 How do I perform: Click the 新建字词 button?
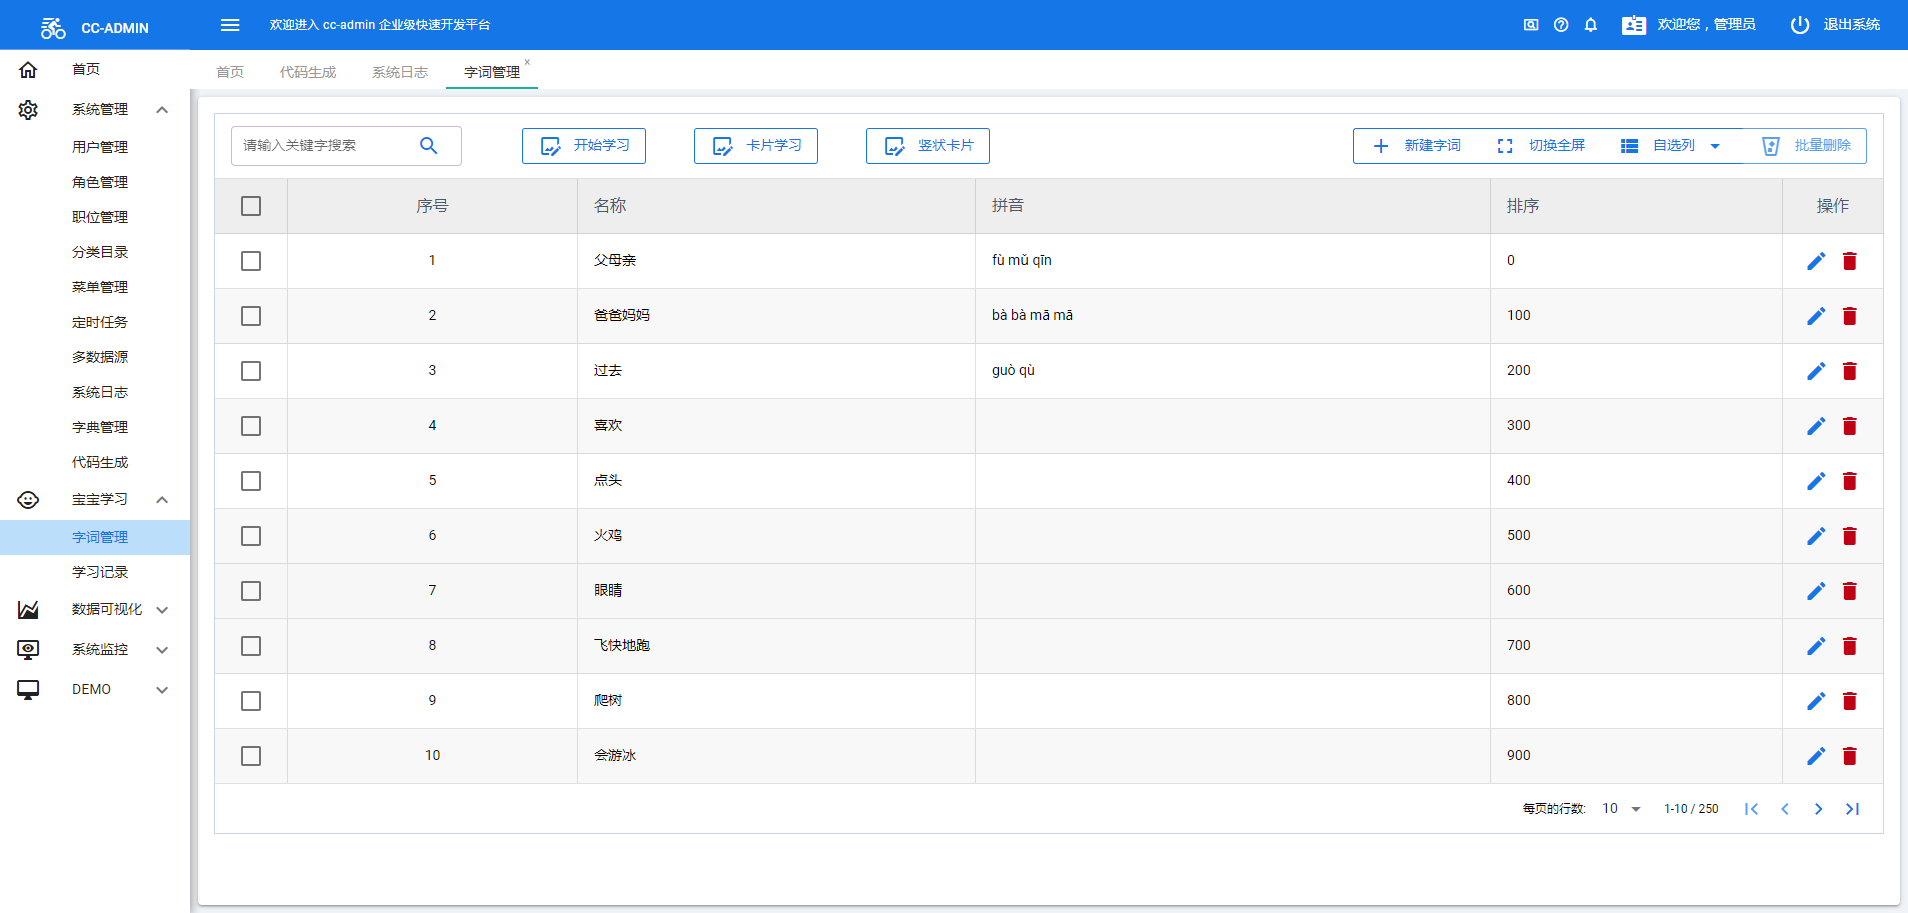1417,146
